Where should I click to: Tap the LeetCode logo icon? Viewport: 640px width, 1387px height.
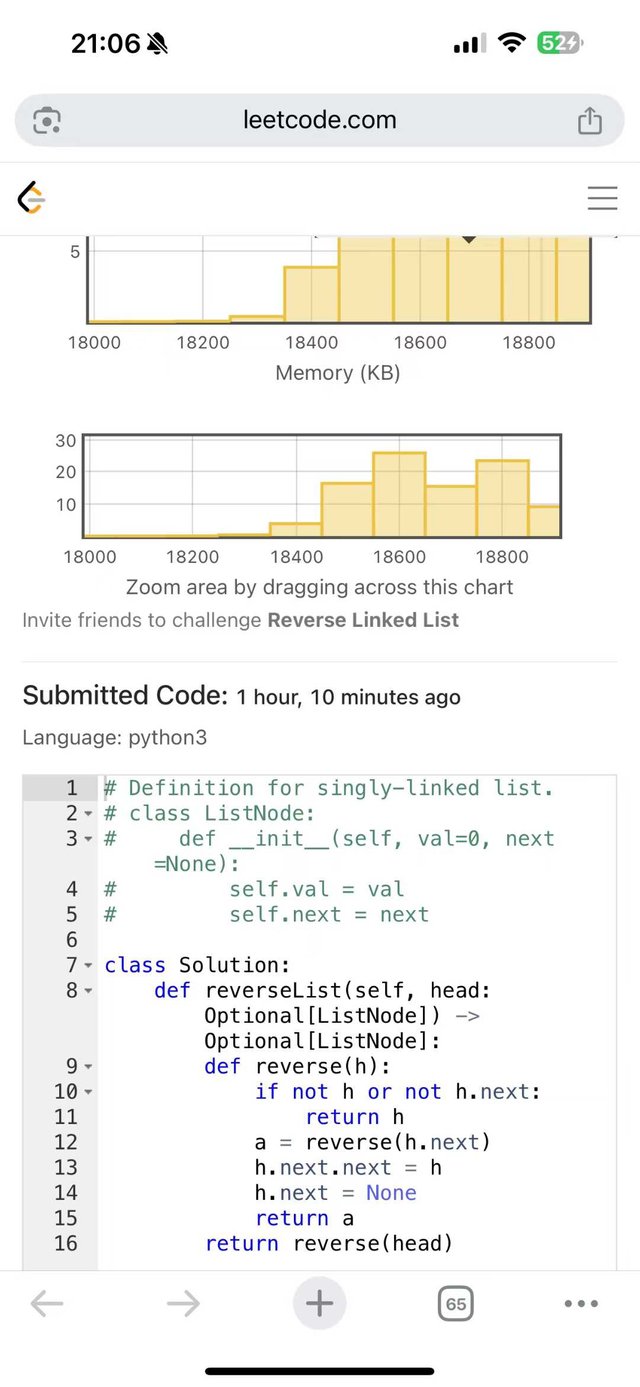(x=32, y=198)
